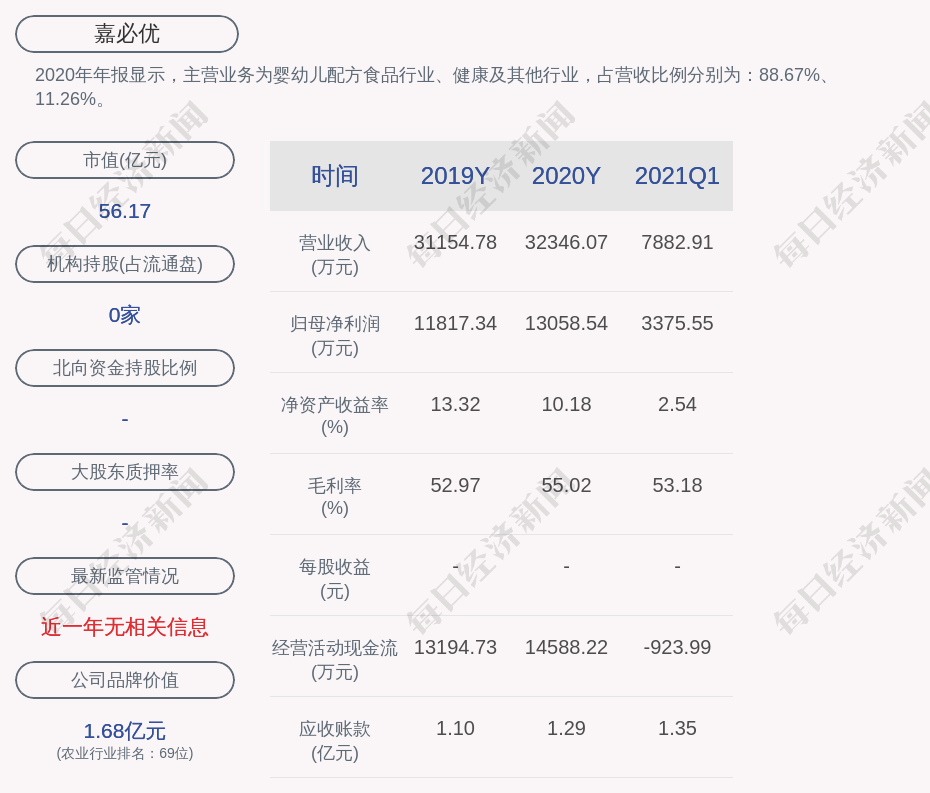
Task: Open the 北向资金持股比例 pill
Action: click(x=125, y=368)
